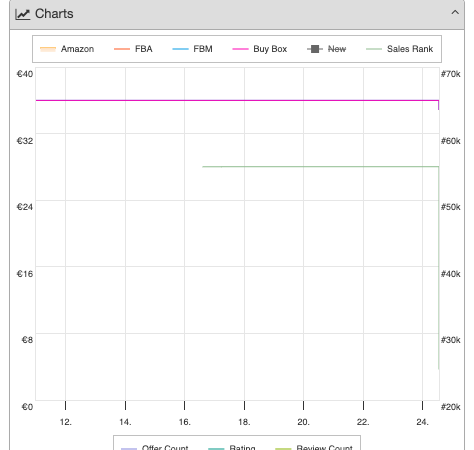Screen dimensions: 474x450
Task: Toggle the FBA series in legend
Action: 133,49
